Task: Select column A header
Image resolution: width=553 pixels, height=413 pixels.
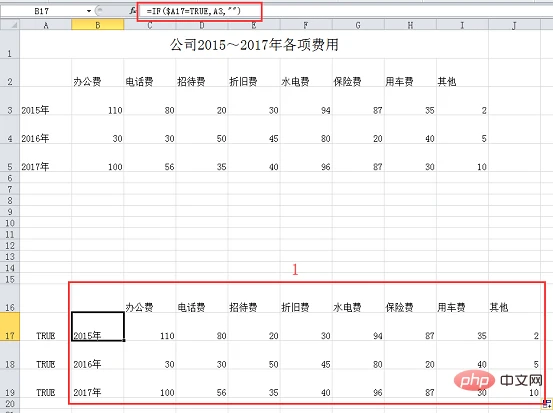Action: coord(45,25)
